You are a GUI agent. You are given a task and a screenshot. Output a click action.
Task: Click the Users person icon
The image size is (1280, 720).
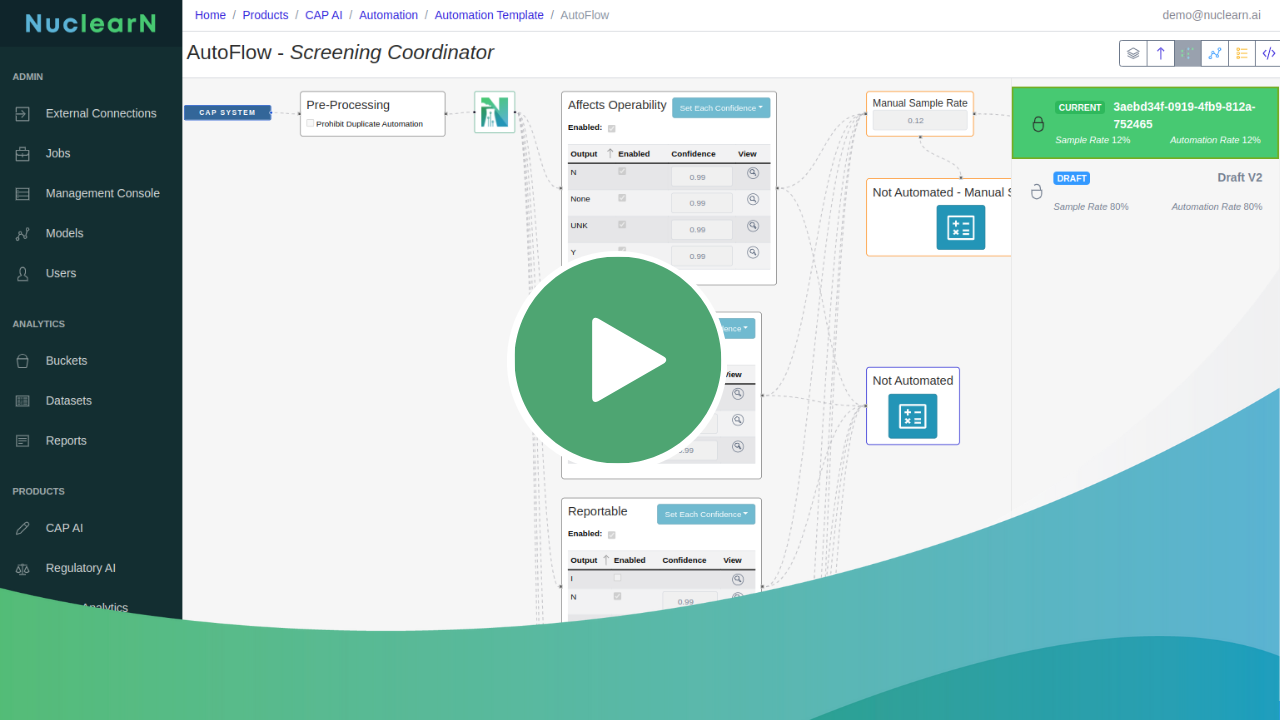[x=23, y=274]
